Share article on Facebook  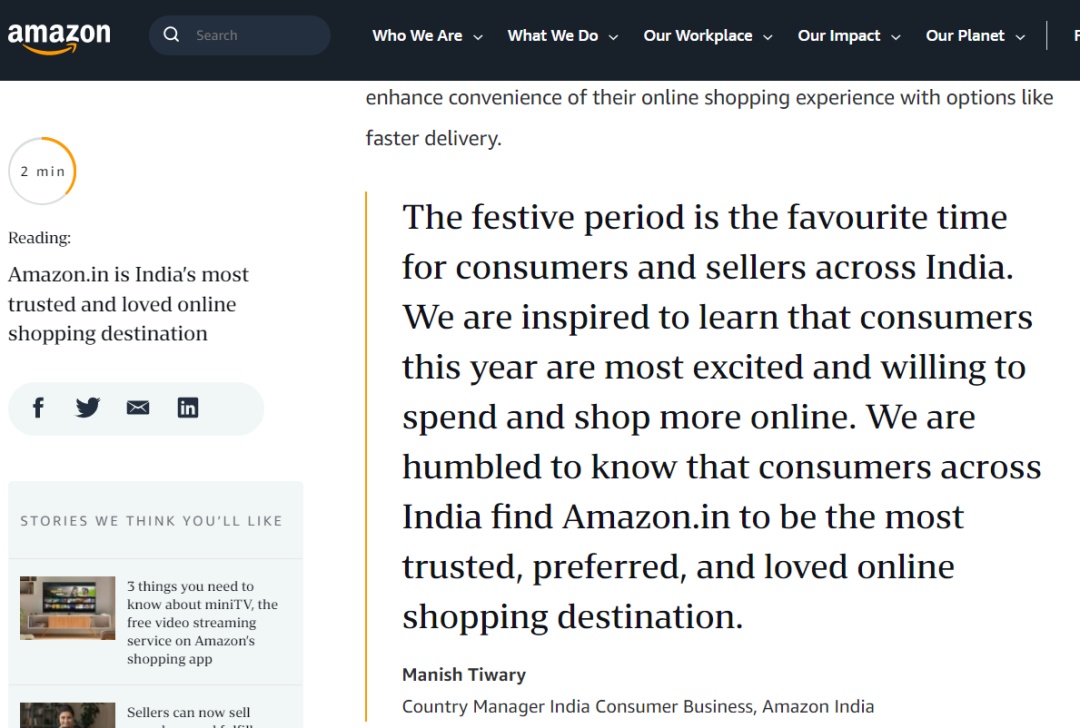39,408
